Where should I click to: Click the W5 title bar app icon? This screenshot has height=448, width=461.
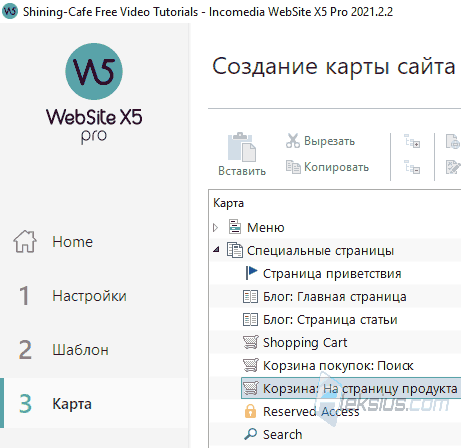pos(10,11)
